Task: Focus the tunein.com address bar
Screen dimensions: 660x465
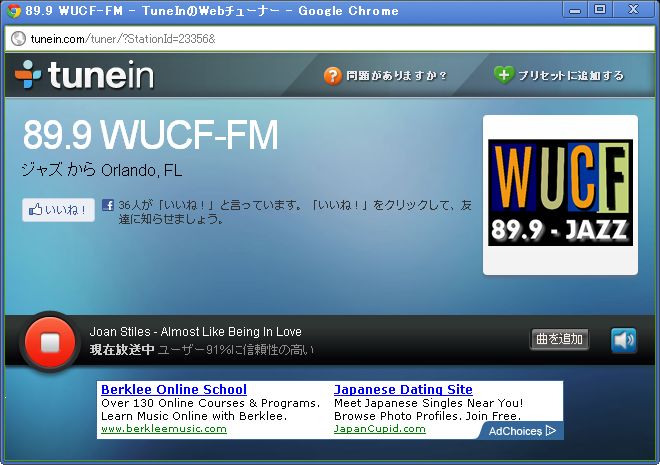Action: pyautogui.click(x=330, y=39)
